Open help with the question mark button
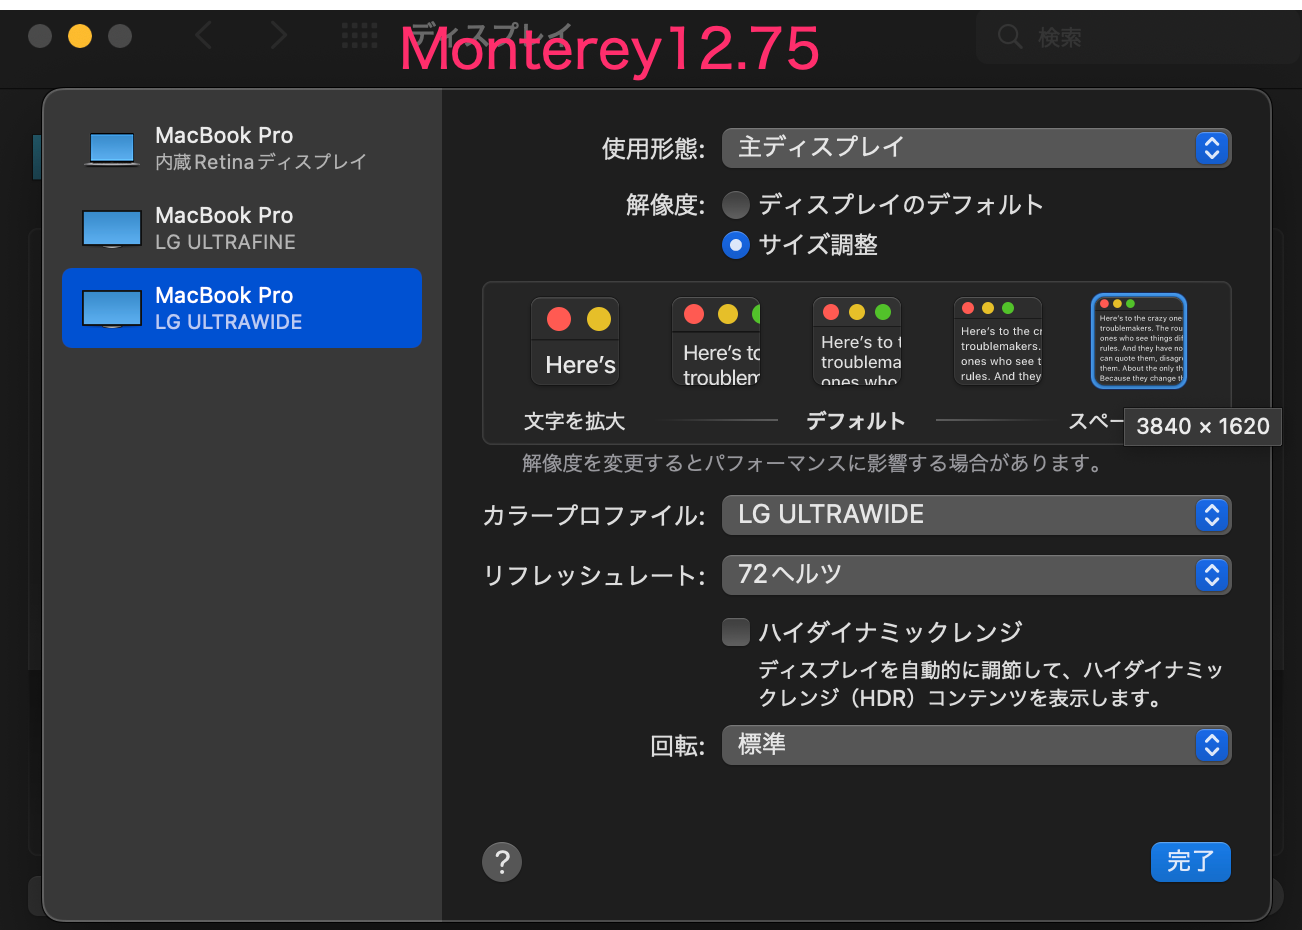 tap(502, 861)
